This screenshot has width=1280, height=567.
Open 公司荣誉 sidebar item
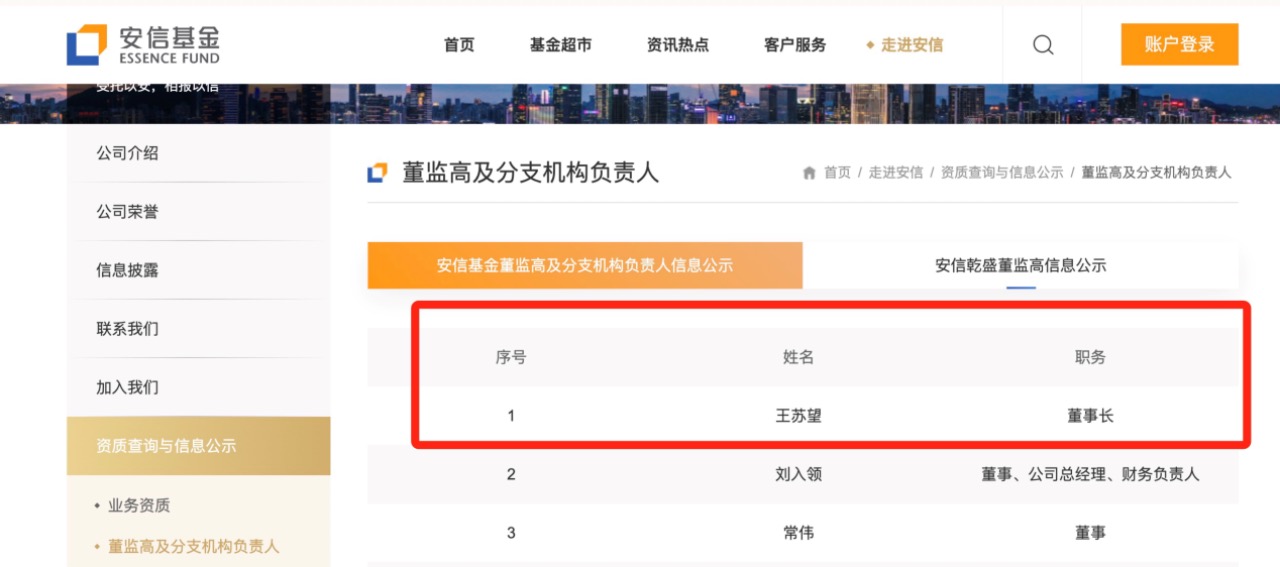(x=127, y=212)
